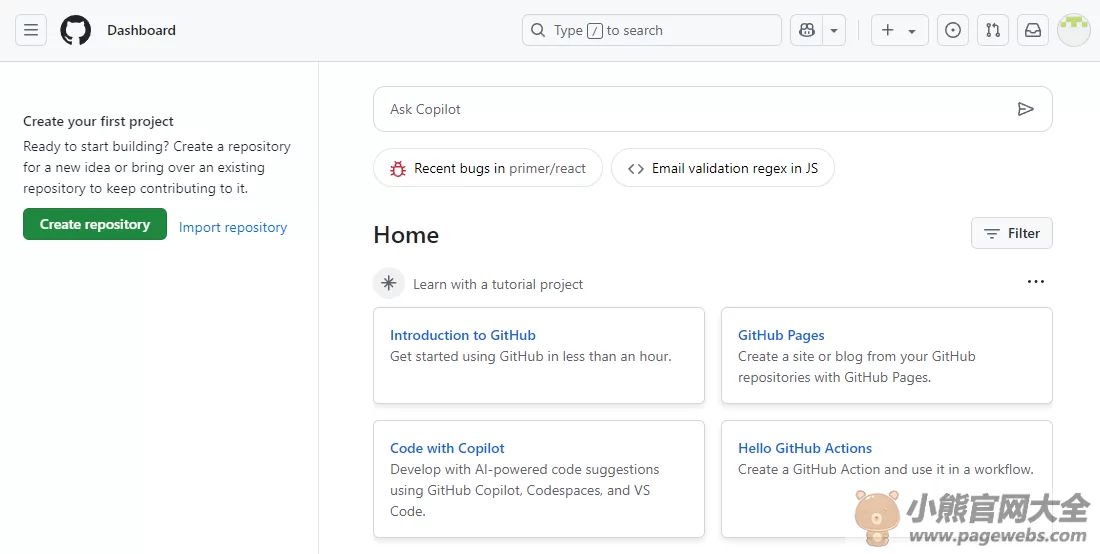Image resolution: width=1100 pixels, height=554 pixels.
Task: Open the plus Create new menu
Action: tap(899, 30)
